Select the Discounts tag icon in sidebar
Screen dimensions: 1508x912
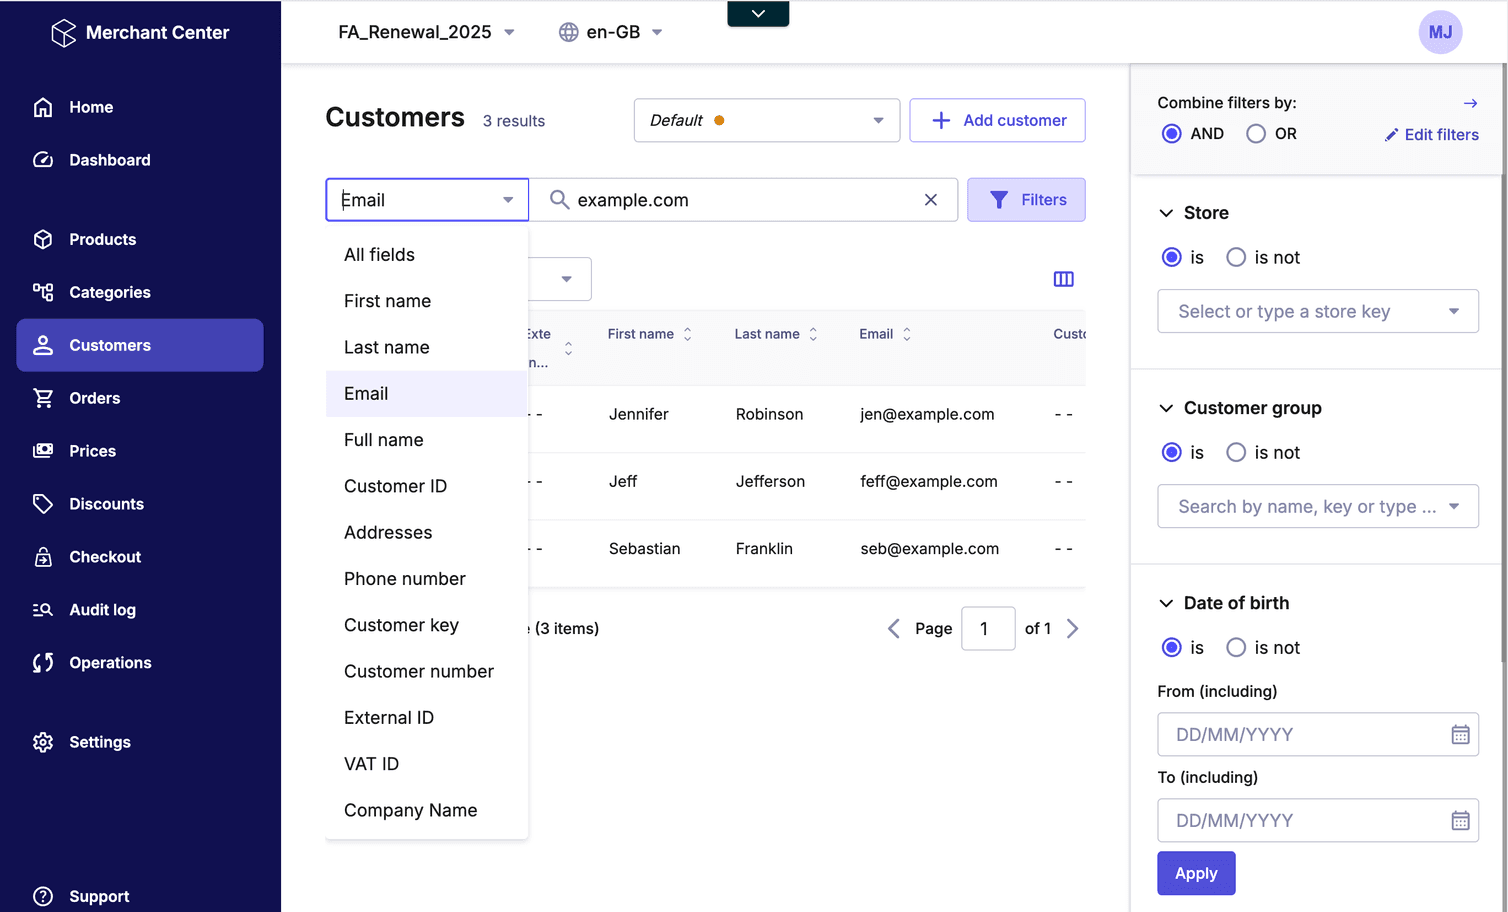(44, 503)
